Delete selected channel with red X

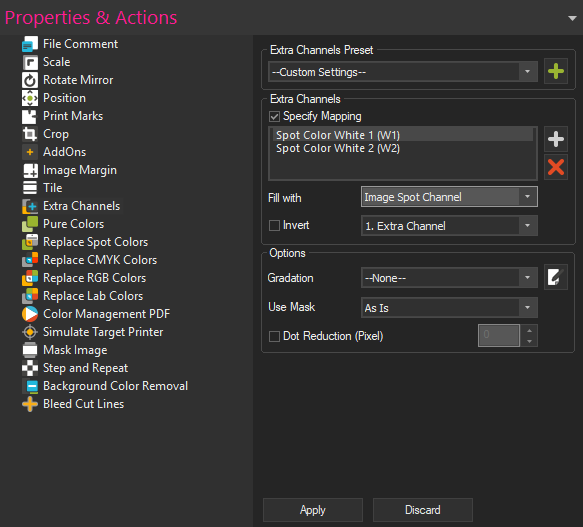(x=555, y=167)
